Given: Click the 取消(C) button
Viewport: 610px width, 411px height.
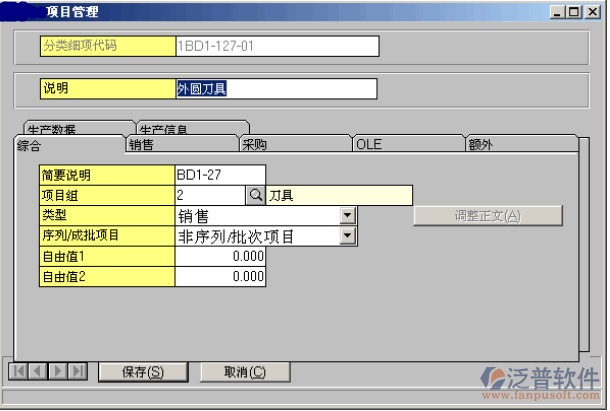Looking at the screenshot, I should click(x=244, y=372).
